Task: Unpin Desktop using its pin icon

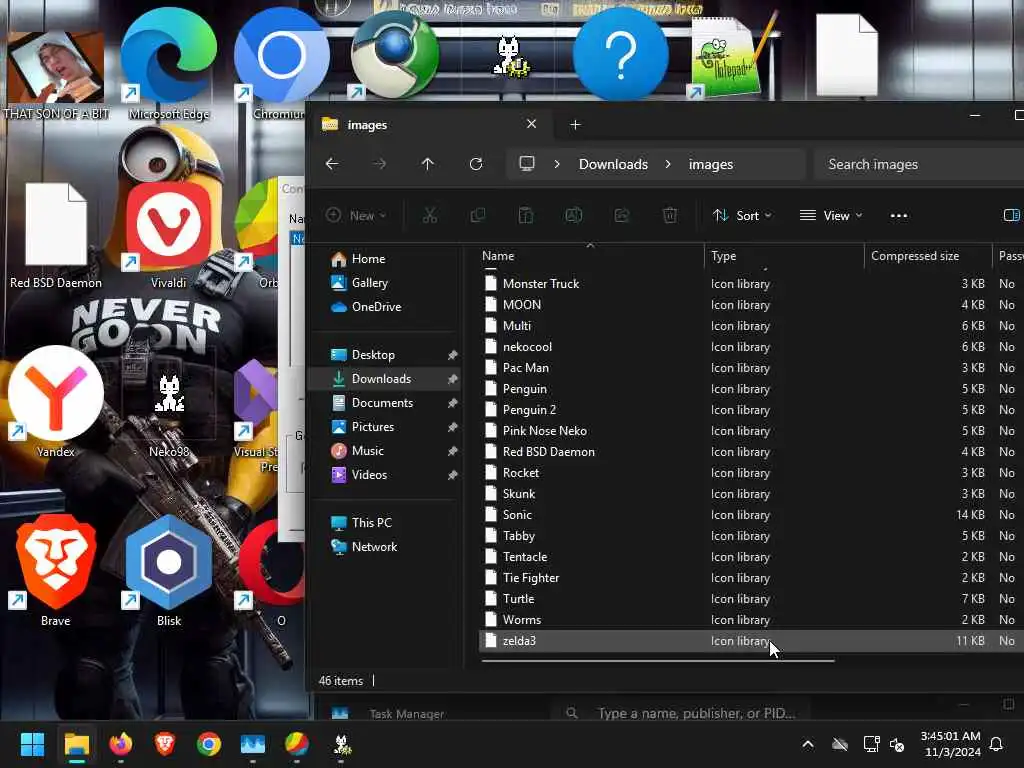Action: pyautogui.click(x=452, y=355)
